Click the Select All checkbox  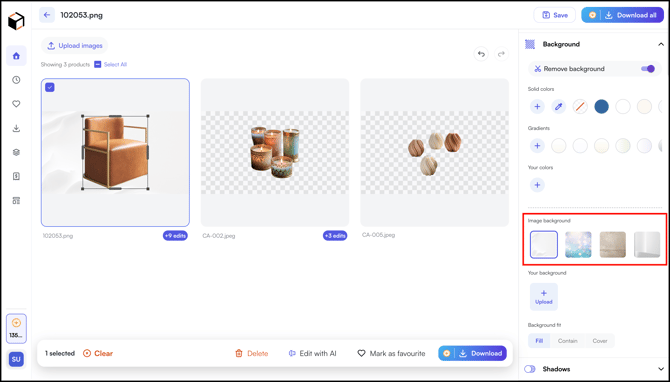[x=97, y=65]
